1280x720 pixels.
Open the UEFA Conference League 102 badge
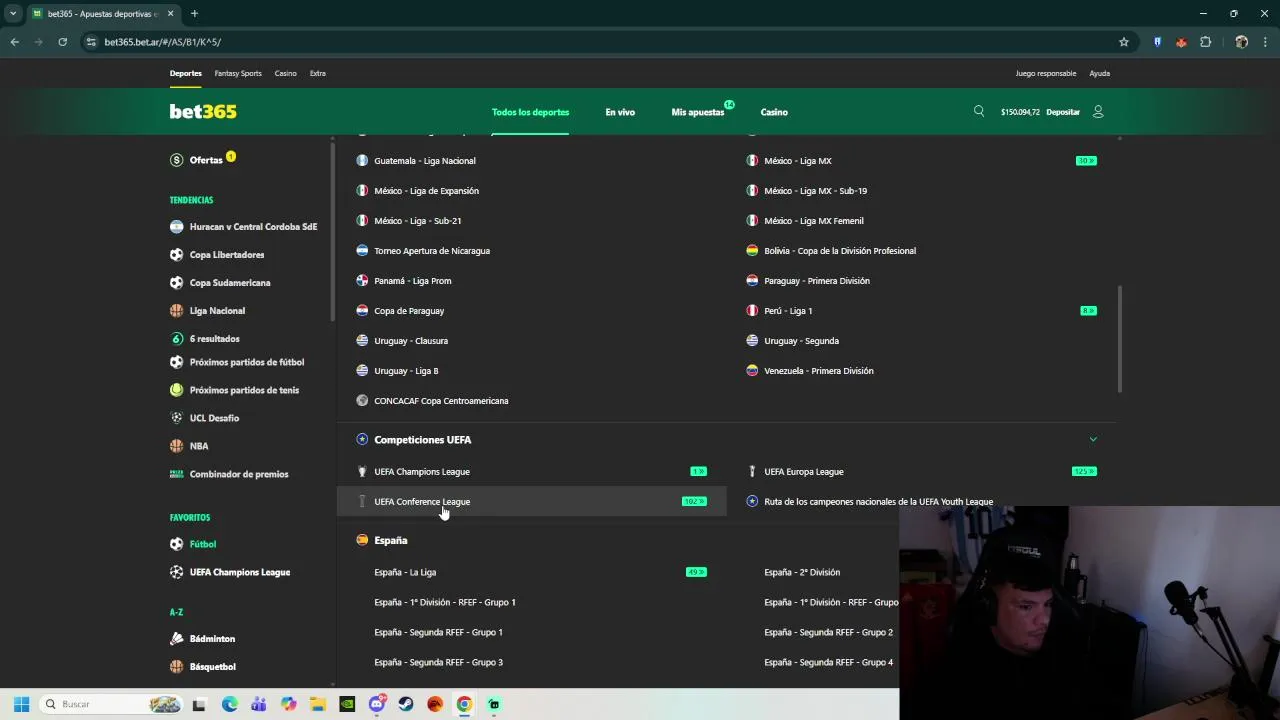coord(694,502)
